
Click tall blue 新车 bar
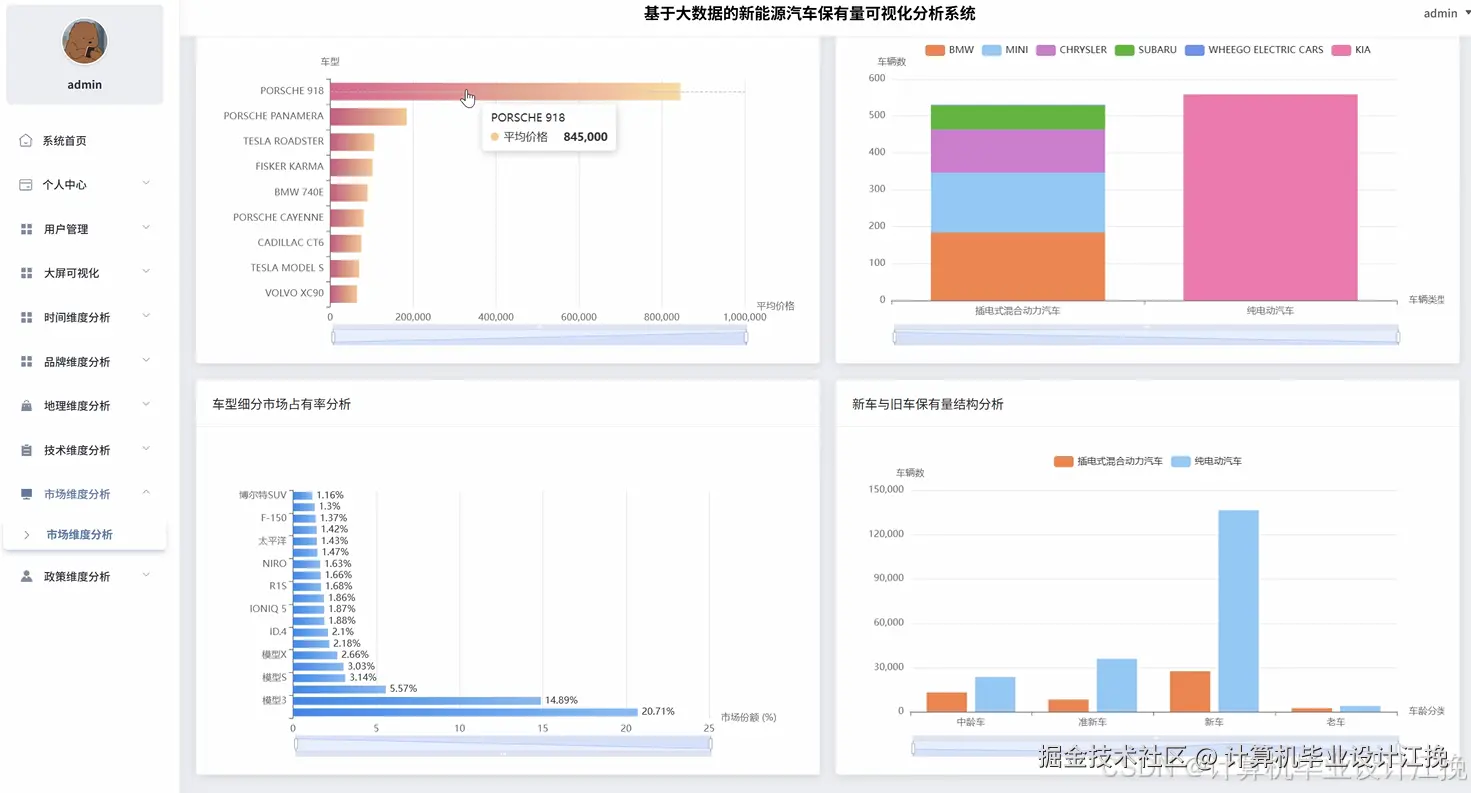tap(1238, 611)
